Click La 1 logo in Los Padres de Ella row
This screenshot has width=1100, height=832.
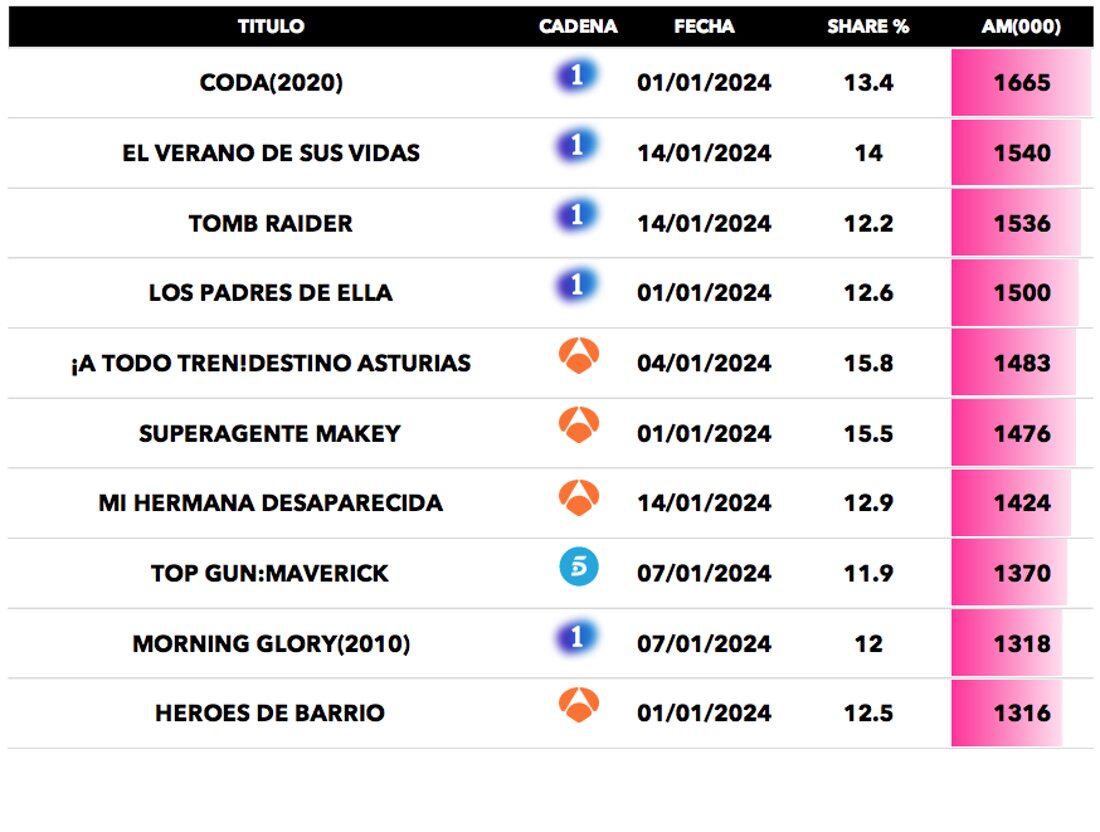pos(577,287)
